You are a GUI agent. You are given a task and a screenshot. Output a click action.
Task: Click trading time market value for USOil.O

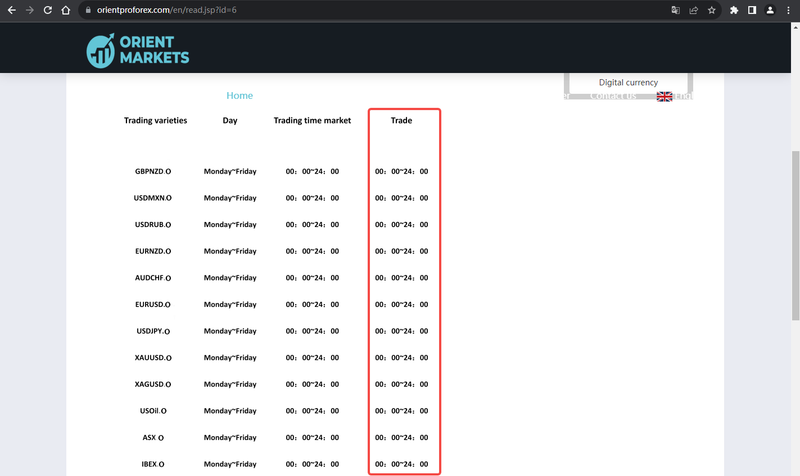click(312, 411)
